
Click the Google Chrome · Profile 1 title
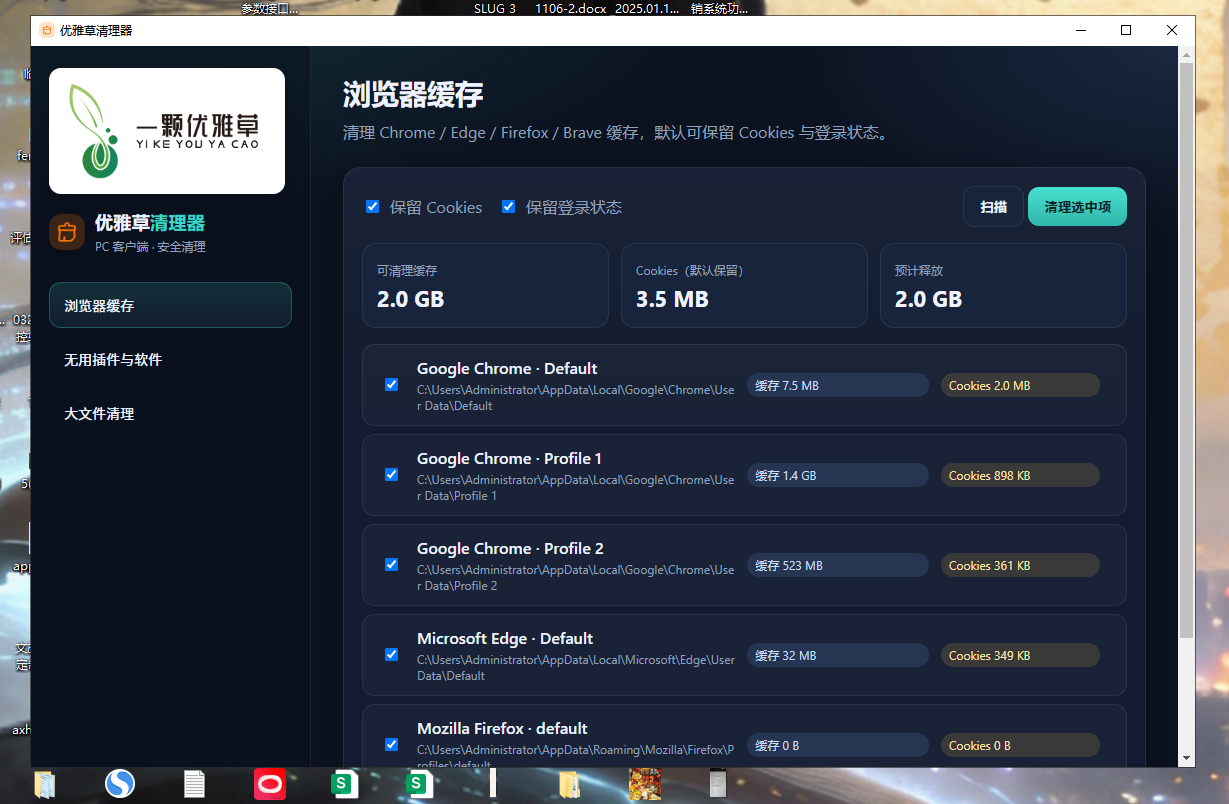509,459
